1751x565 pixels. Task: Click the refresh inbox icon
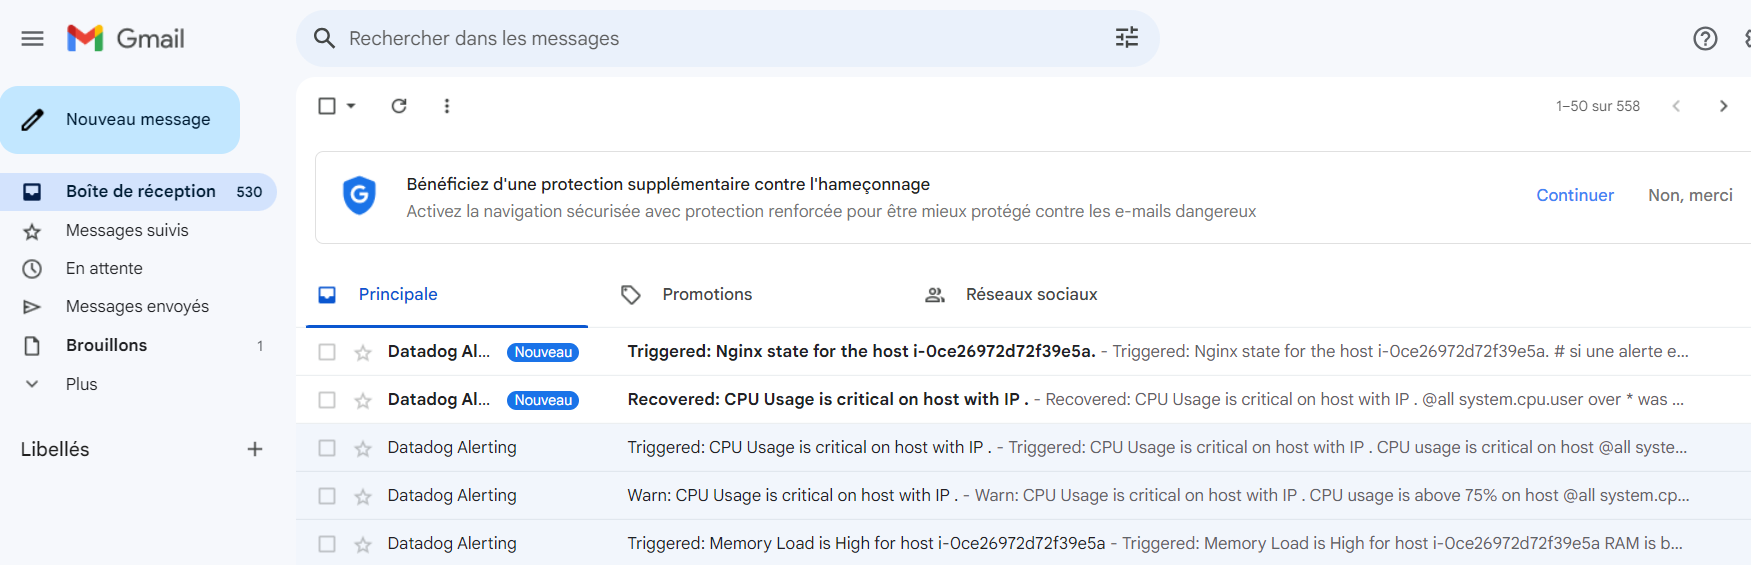click(x=399, y=106)
